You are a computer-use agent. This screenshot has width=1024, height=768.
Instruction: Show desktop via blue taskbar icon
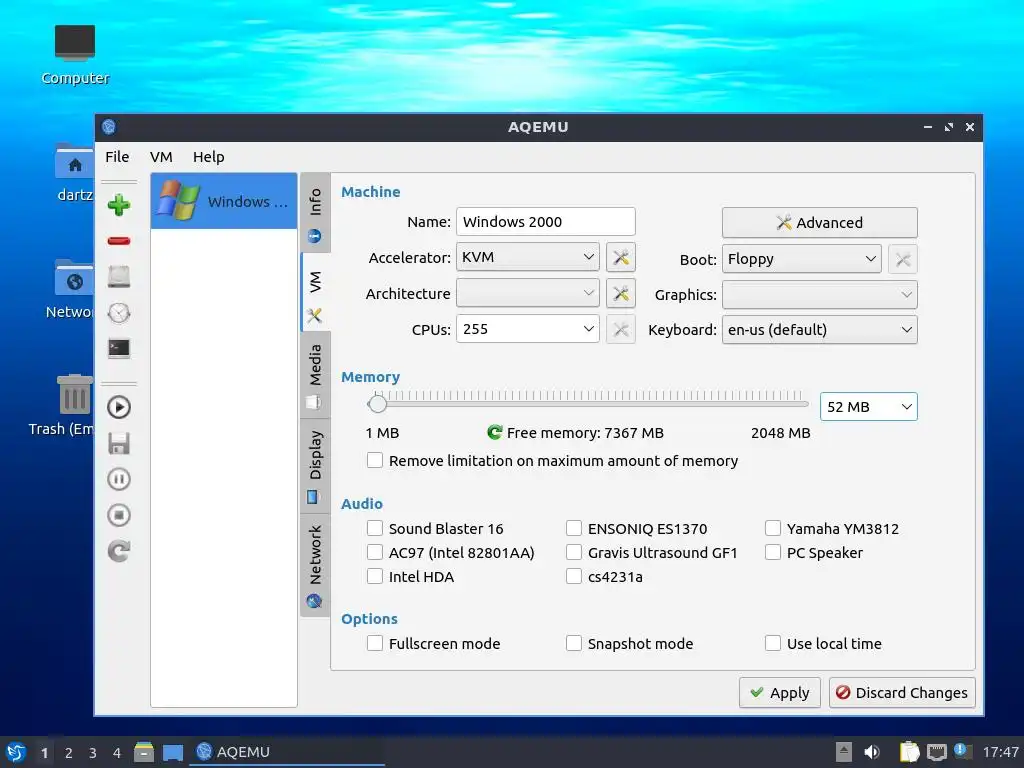click(173, 753)
